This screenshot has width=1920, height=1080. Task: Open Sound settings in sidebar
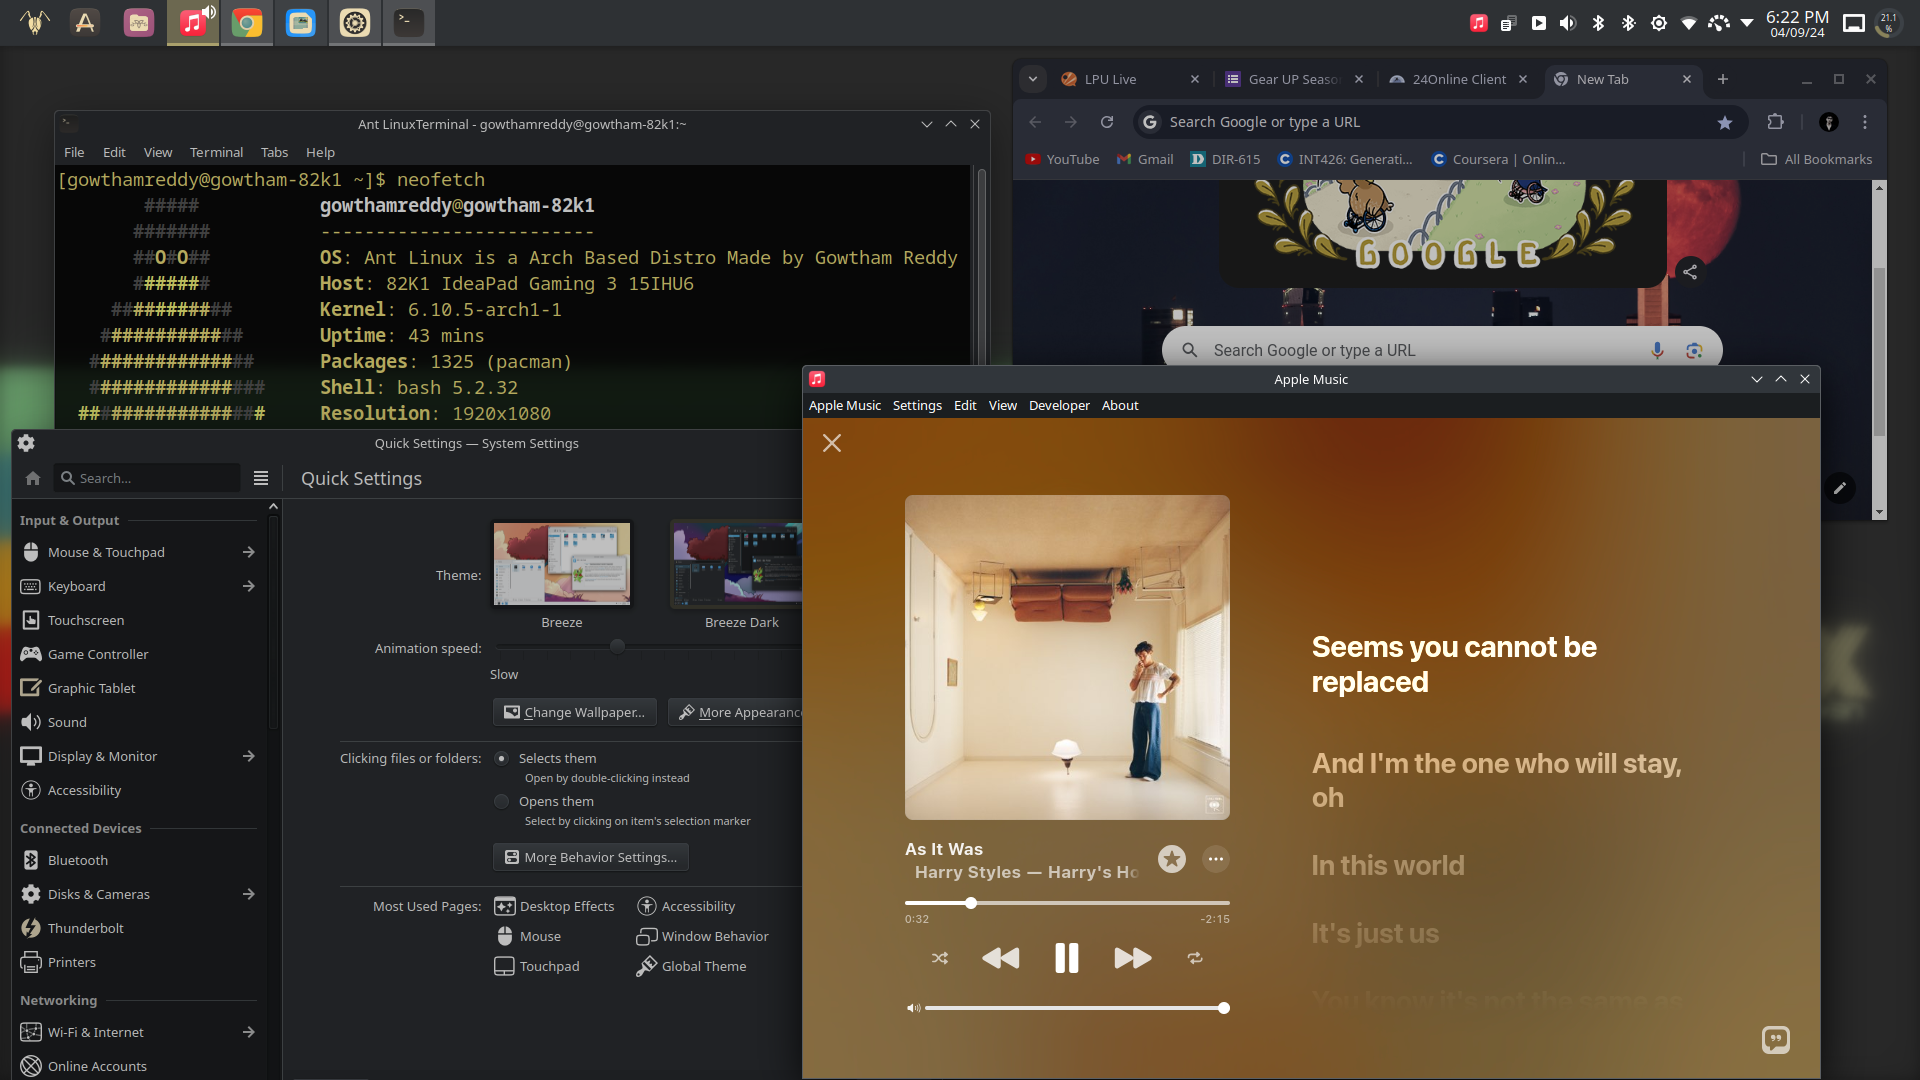coord(138,722)
